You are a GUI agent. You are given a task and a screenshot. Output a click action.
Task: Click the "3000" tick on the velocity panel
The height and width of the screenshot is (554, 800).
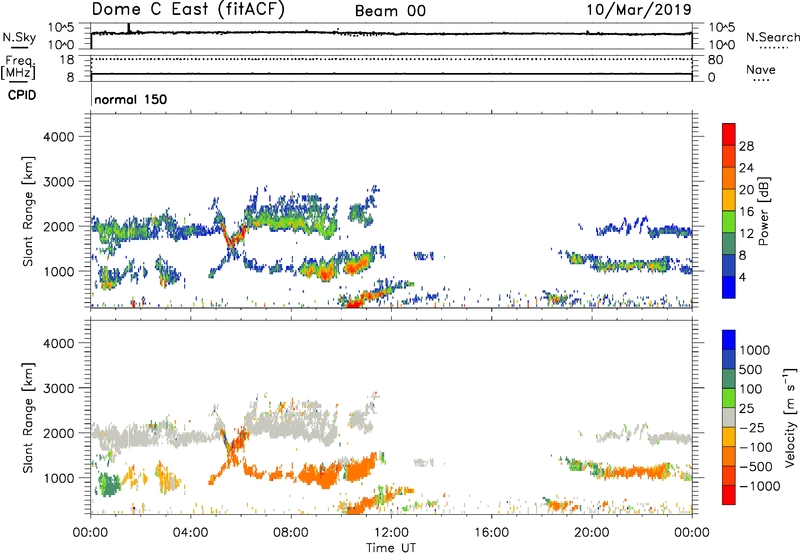(59, 388)
